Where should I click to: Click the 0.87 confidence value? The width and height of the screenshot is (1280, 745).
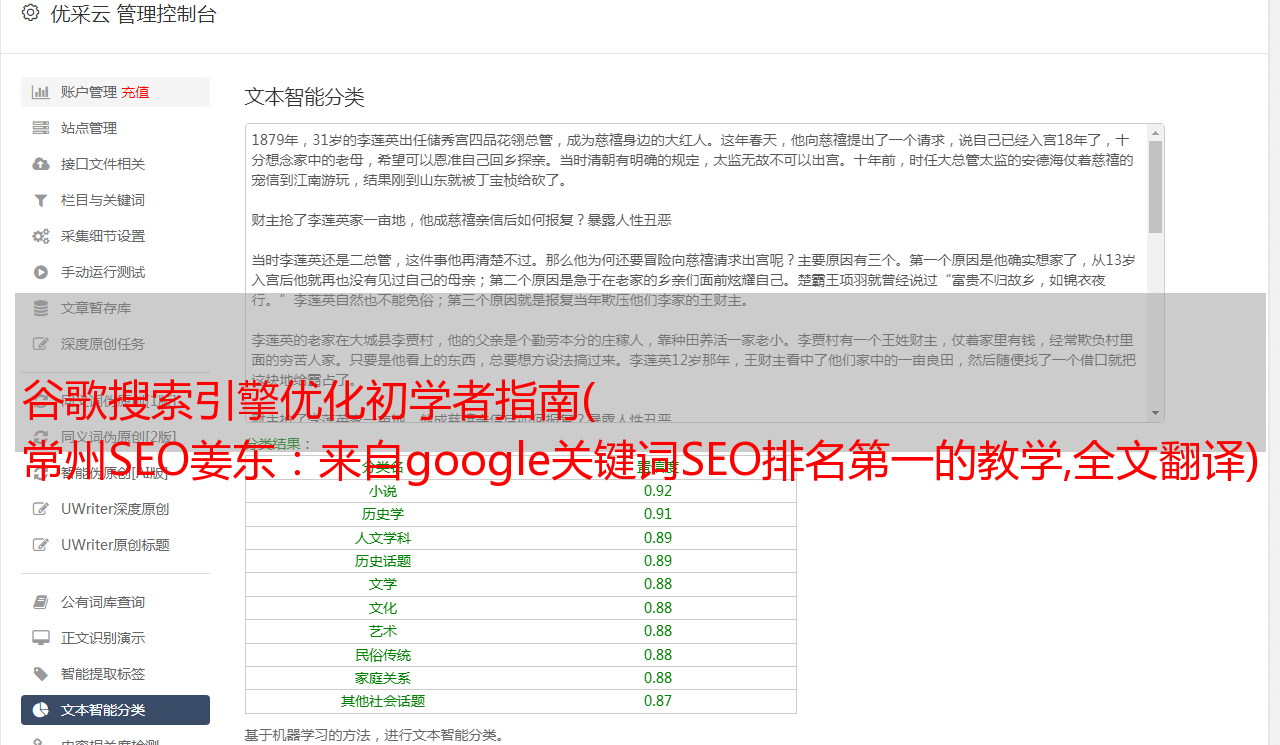click(x=658, y=701)
